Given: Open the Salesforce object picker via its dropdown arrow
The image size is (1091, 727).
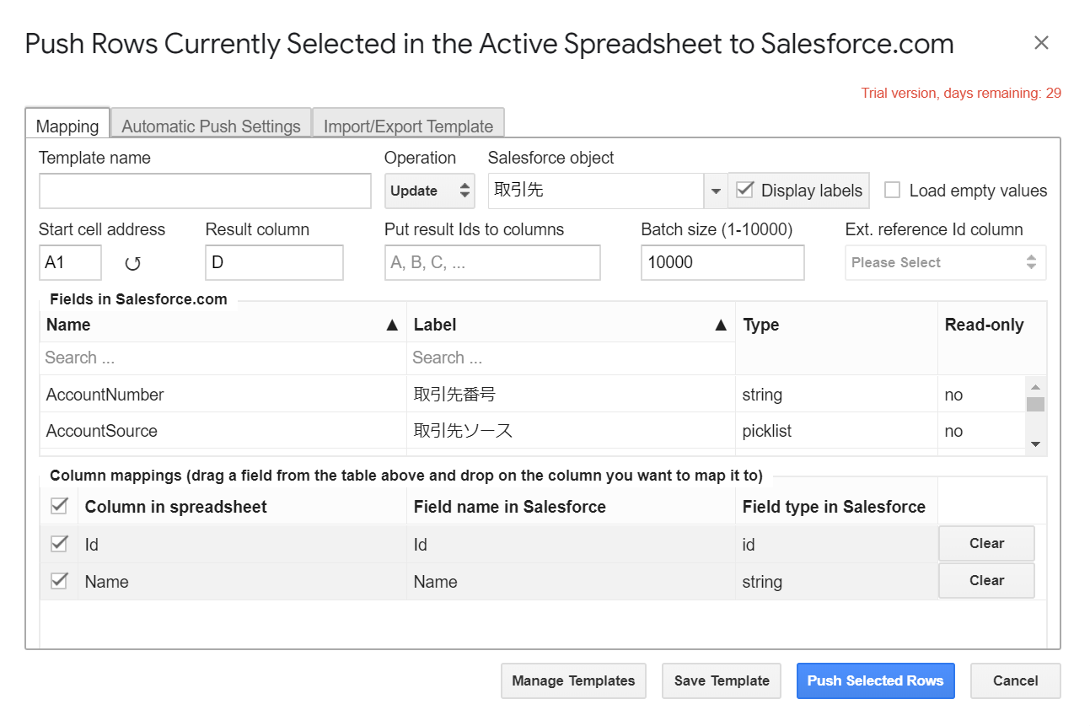Looking at the screenshot, I should coord(716,190).
